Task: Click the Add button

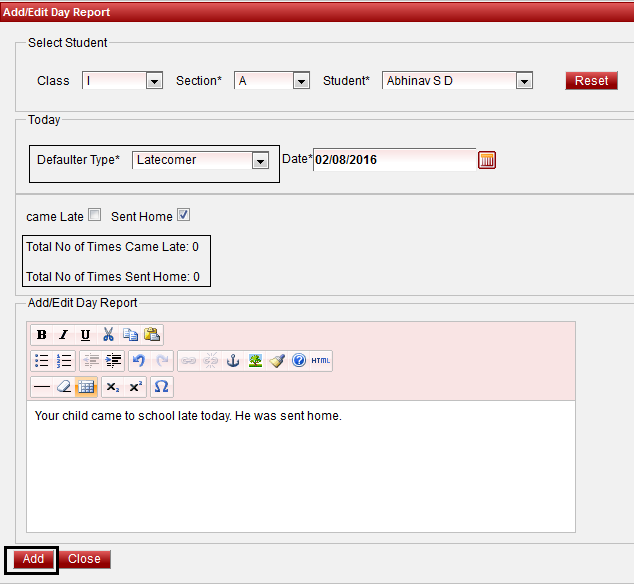Action: (x=33, y=559)
